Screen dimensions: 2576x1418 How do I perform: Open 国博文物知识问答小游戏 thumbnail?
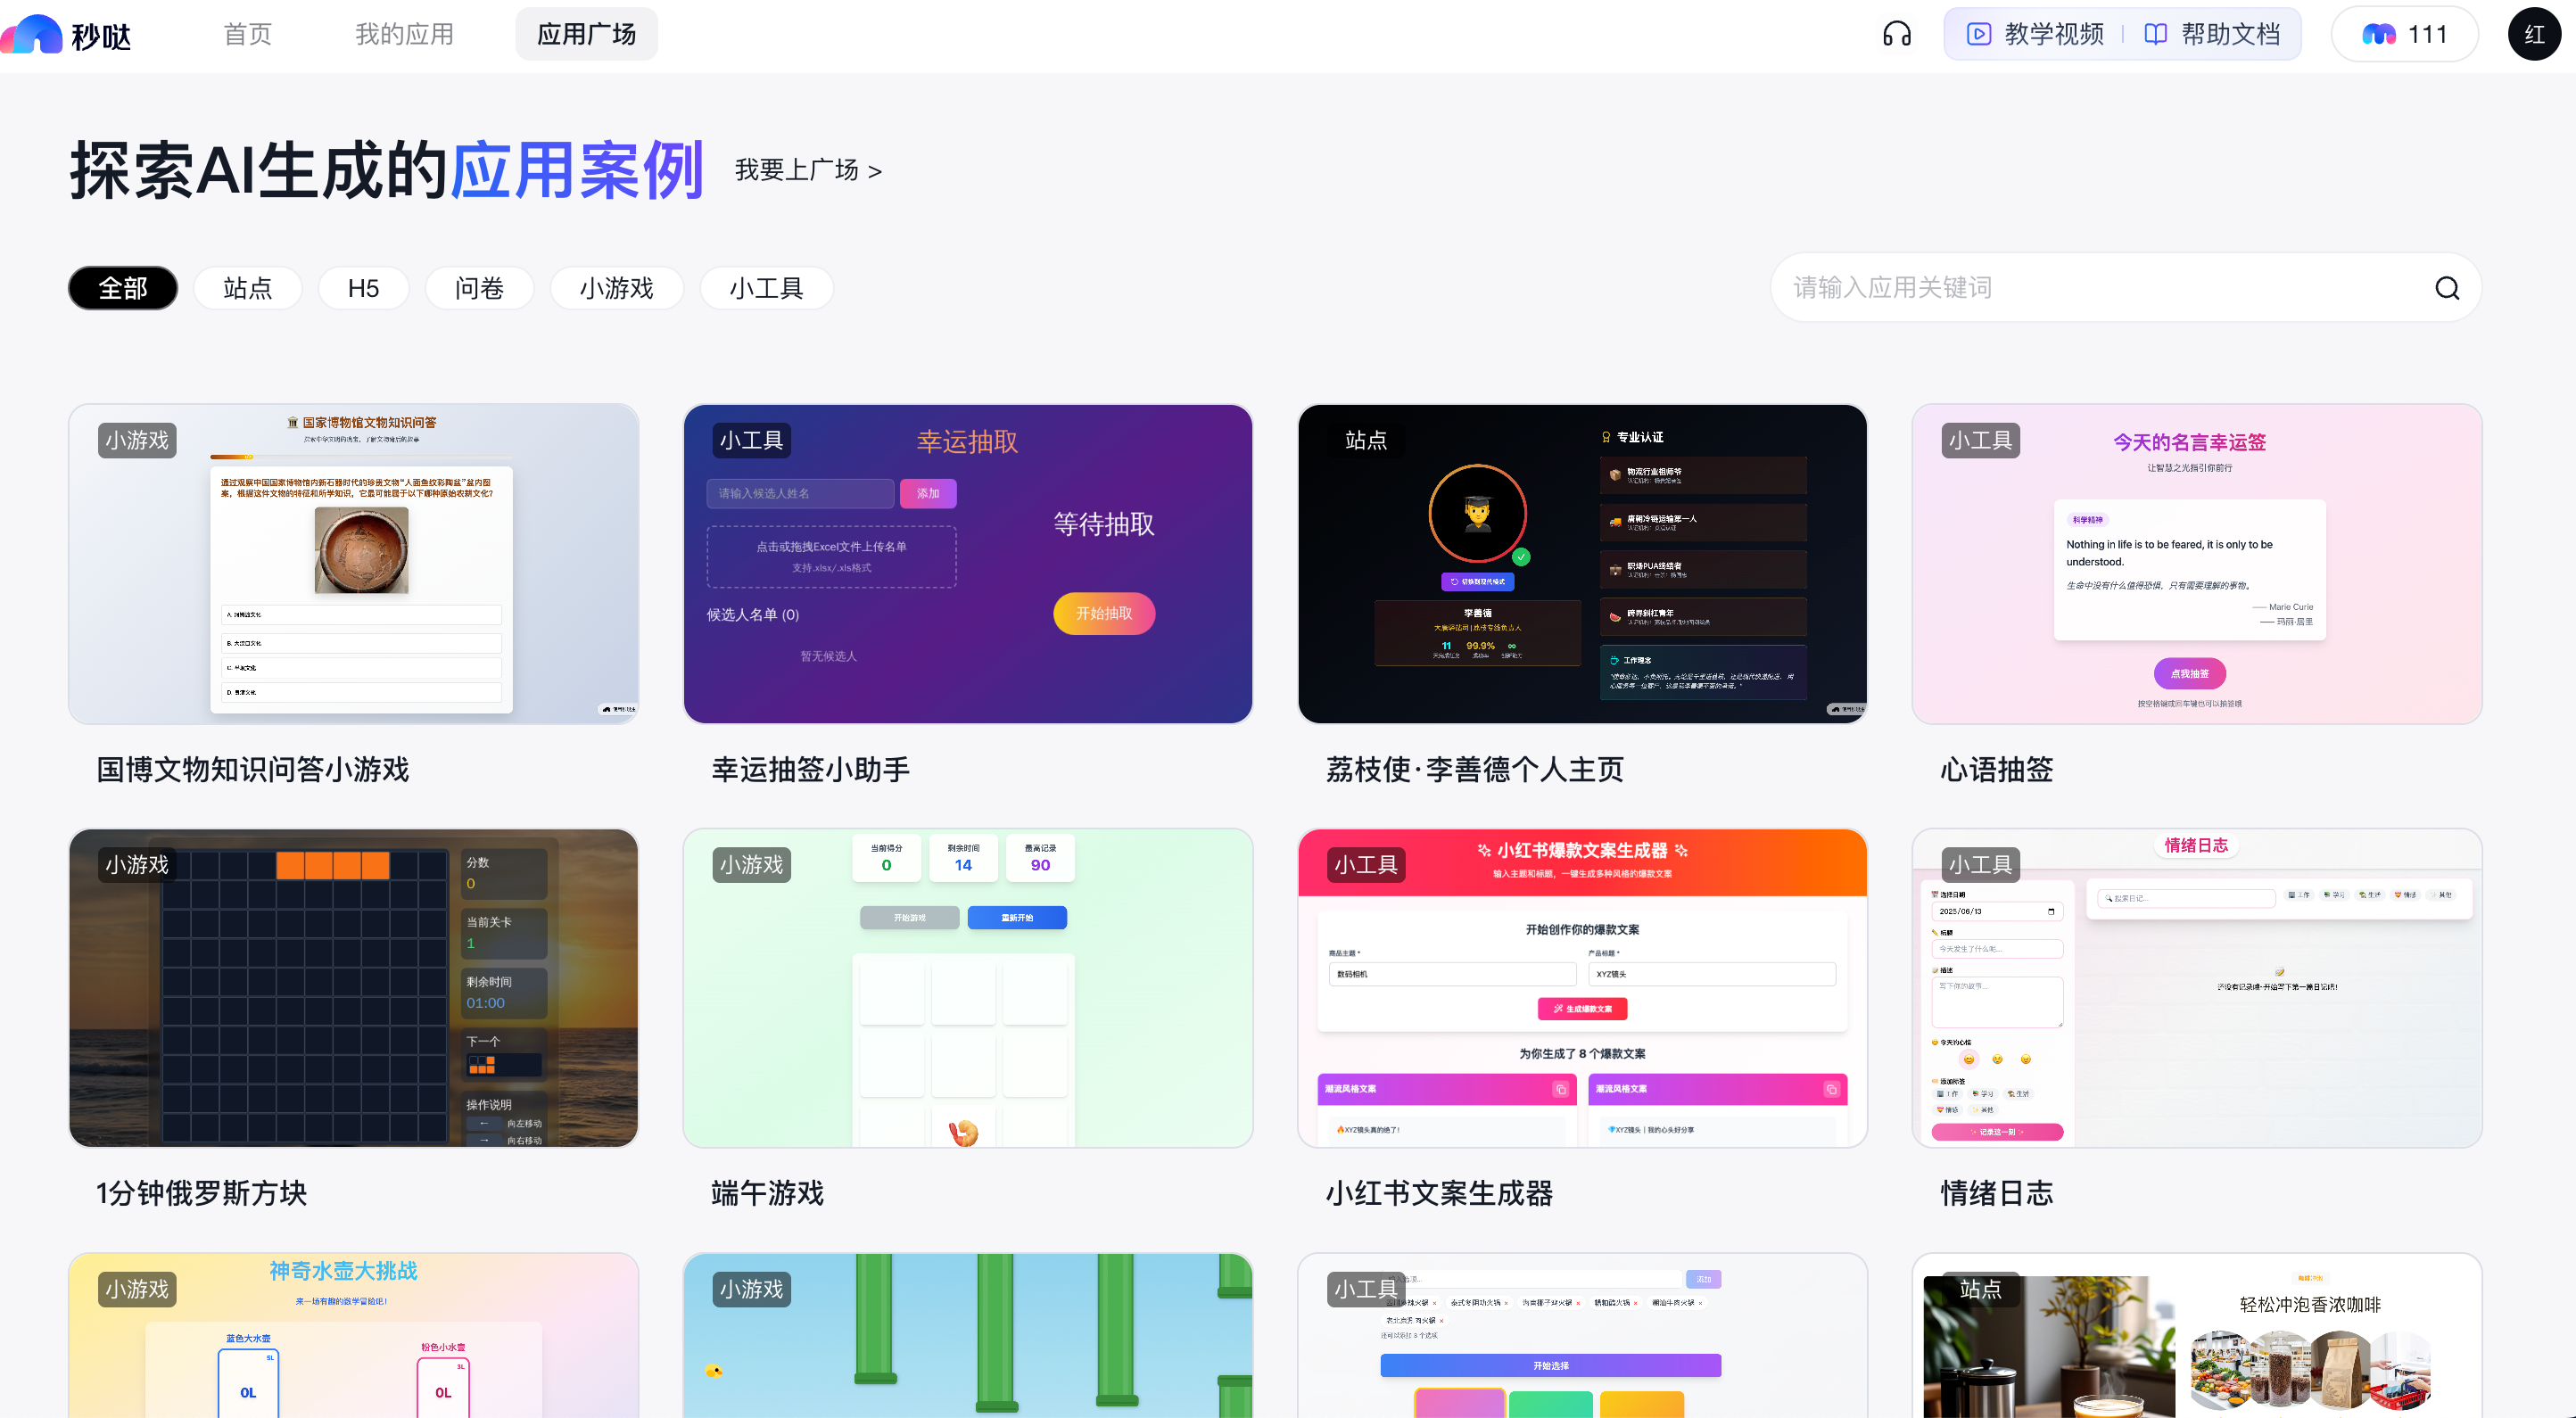coord(353,564)
